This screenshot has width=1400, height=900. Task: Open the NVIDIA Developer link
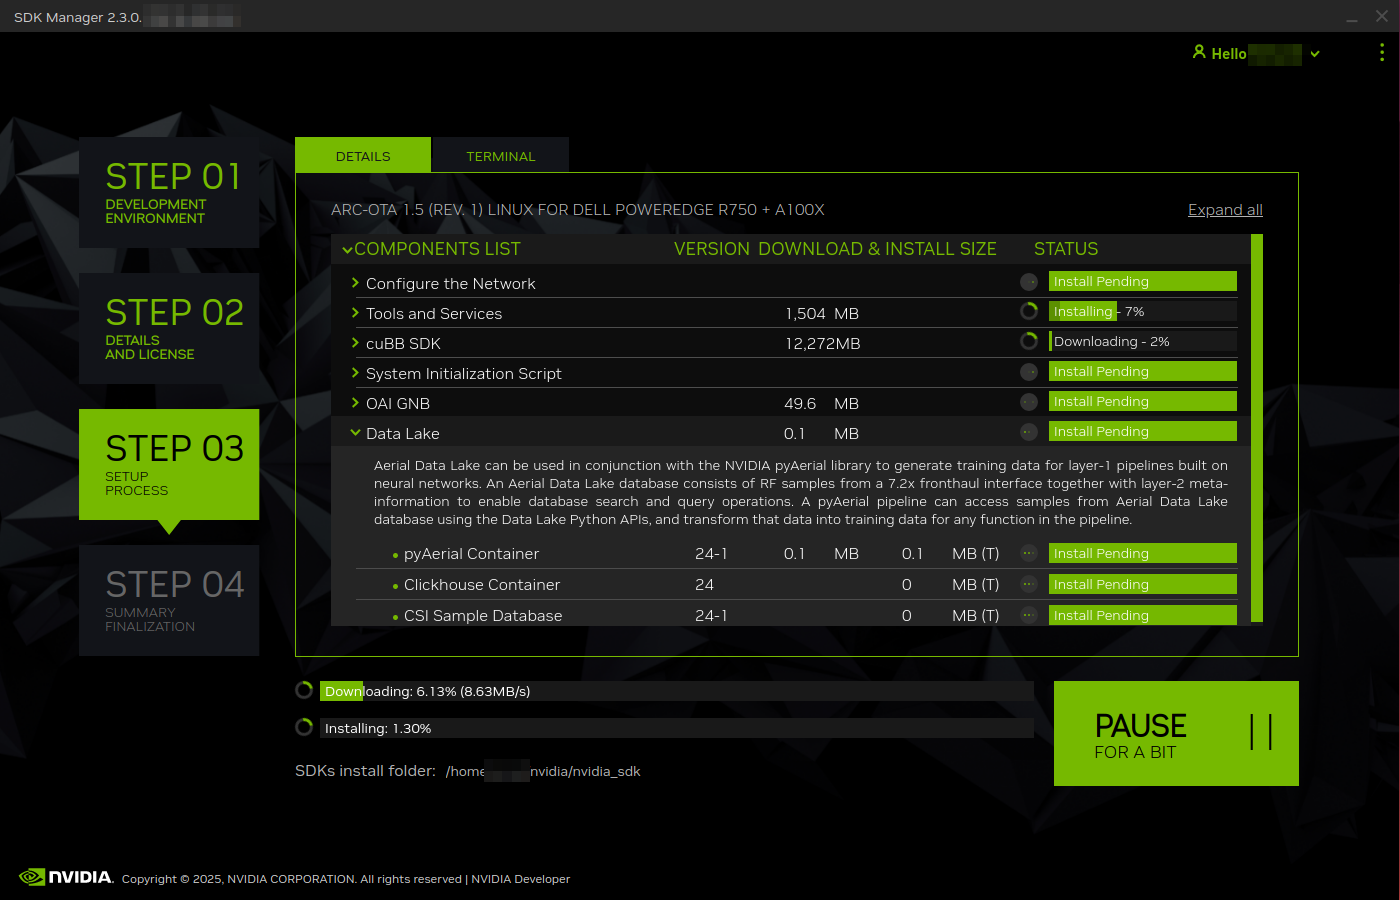(x=520, y=879)
